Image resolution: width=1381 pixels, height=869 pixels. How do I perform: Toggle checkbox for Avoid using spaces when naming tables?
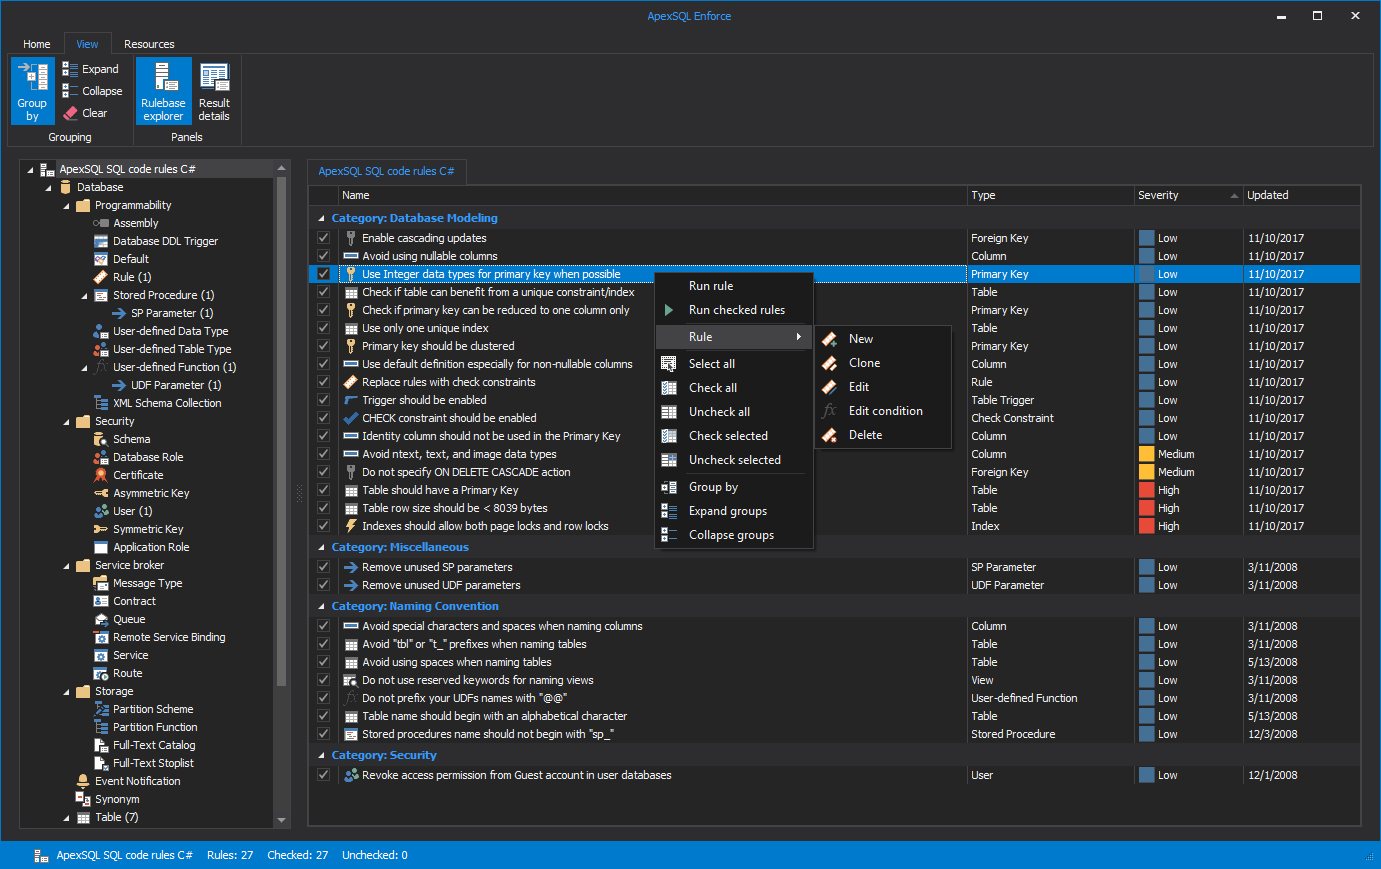(323, 662)
